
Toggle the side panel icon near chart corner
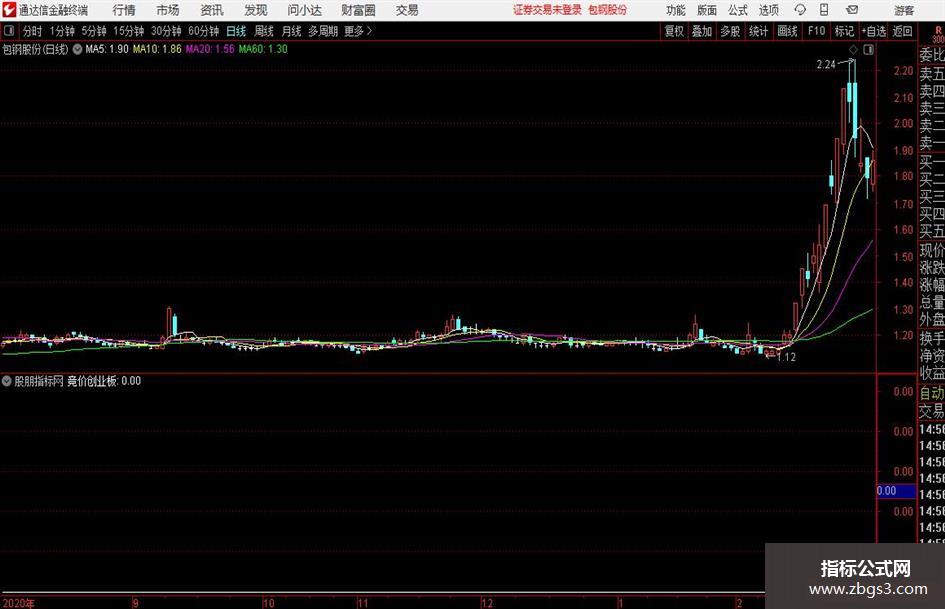coord(868,50)
